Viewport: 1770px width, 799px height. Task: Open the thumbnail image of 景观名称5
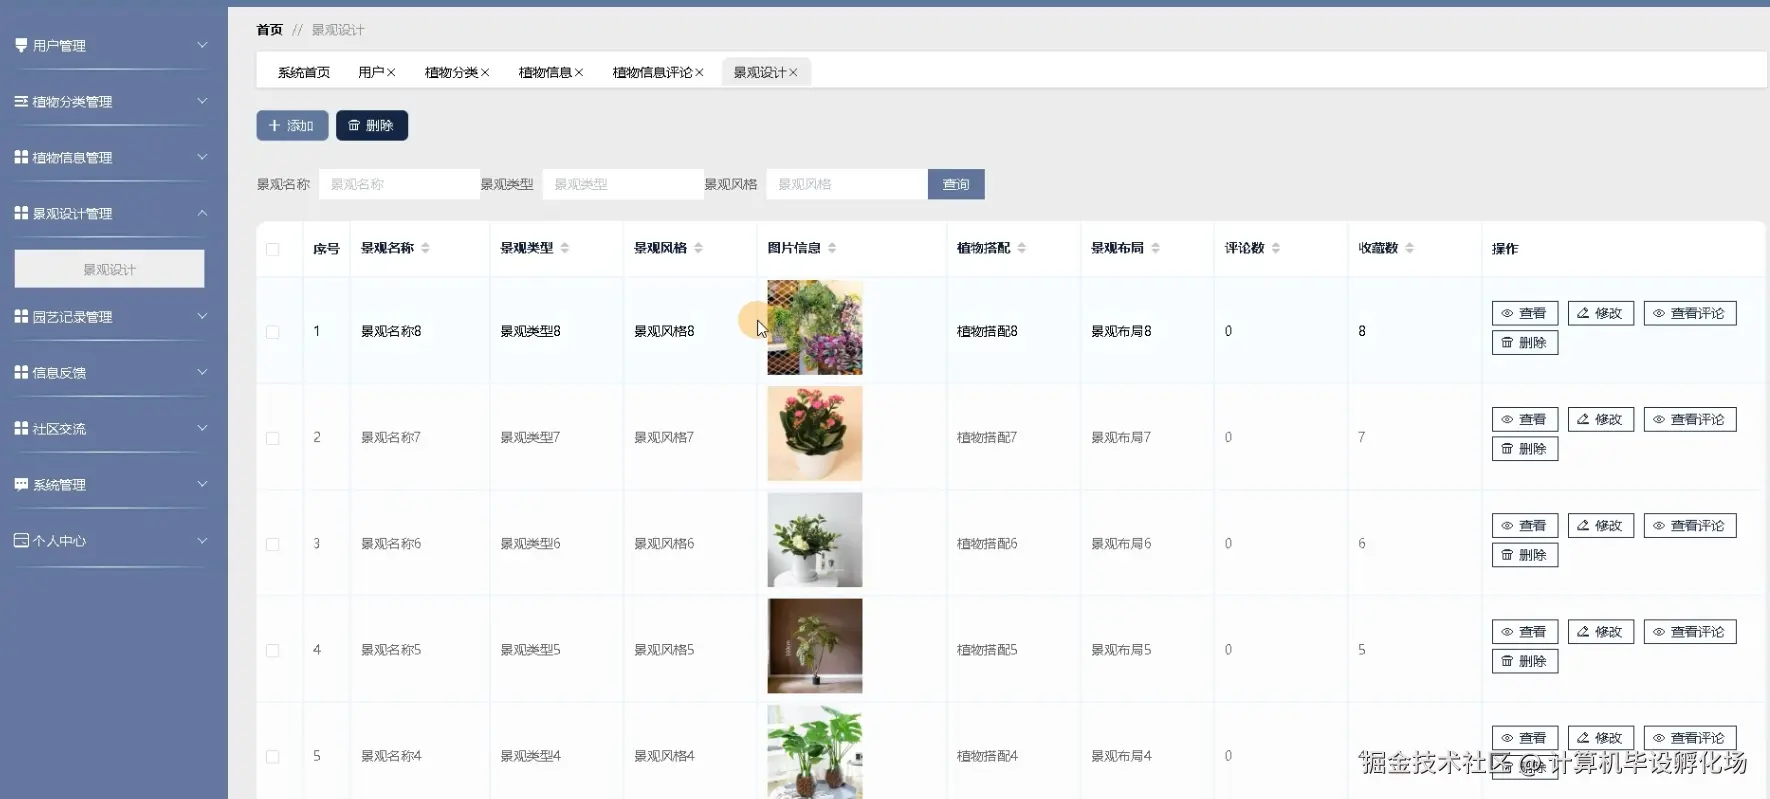[815, 646]
